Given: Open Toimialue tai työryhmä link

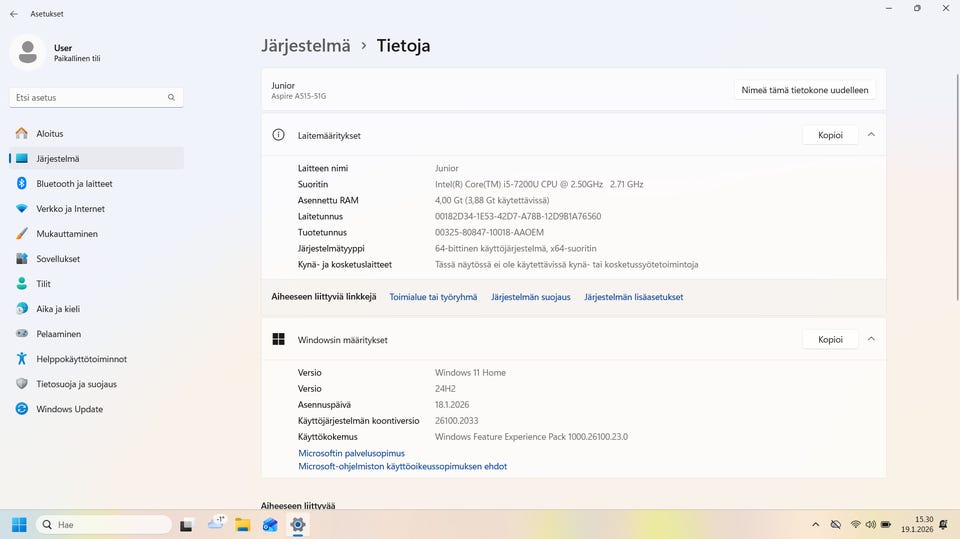Looking at the screenshot, I should (x=433, y=297).
